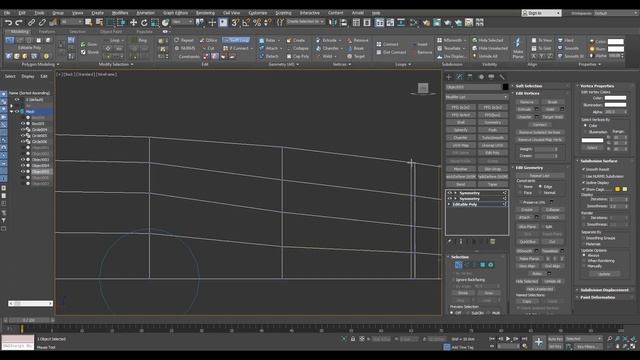The image size is (640, 360).
Task: Click the TurboSmooth modifier button
Action: tap(493, 138)
